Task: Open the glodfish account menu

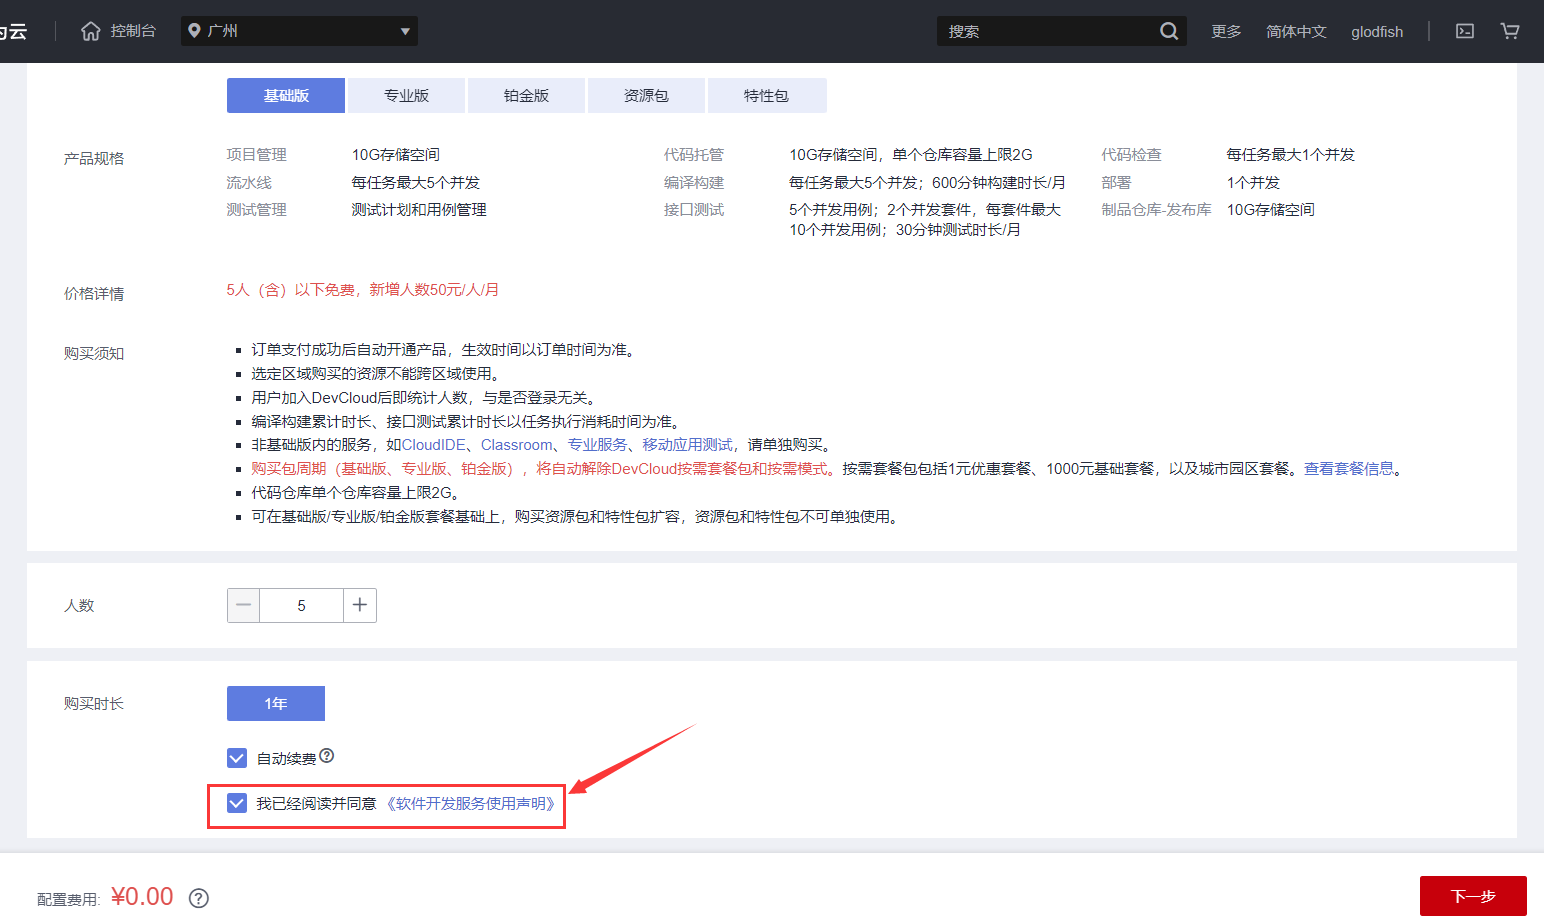Action: click(1377, 31)
